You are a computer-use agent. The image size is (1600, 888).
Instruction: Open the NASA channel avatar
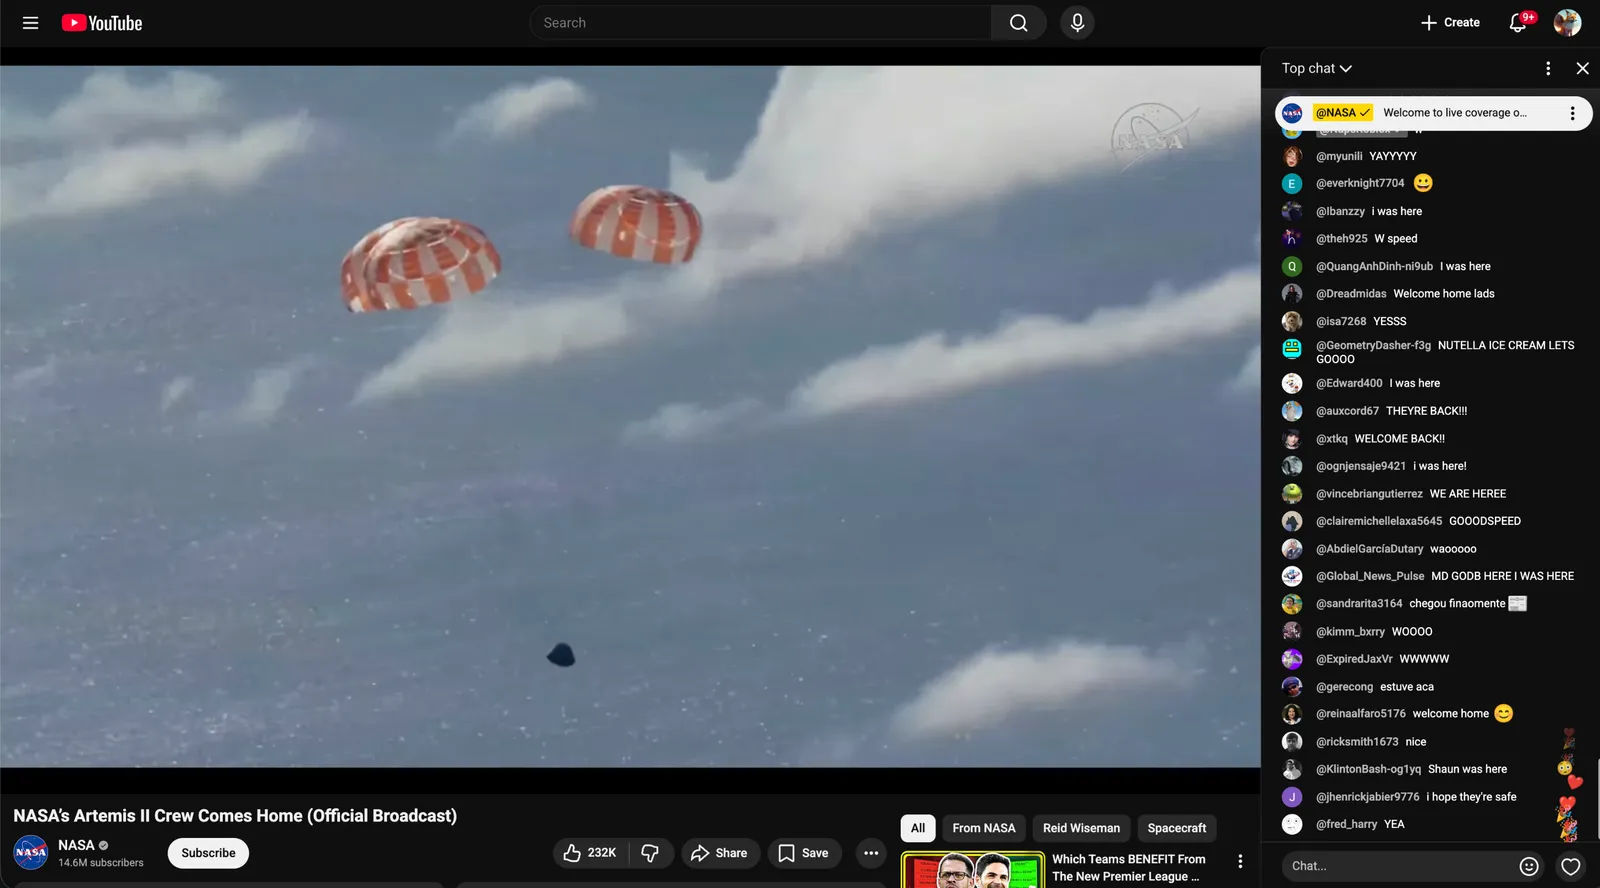tap(31, 853)
